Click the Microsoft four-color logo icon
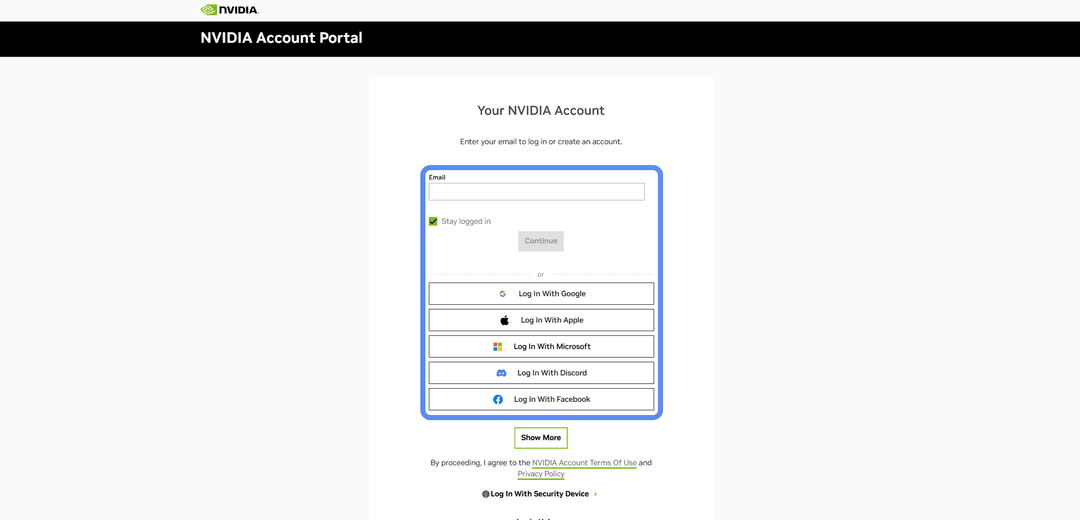1080x520 pixels. (498, 346)
